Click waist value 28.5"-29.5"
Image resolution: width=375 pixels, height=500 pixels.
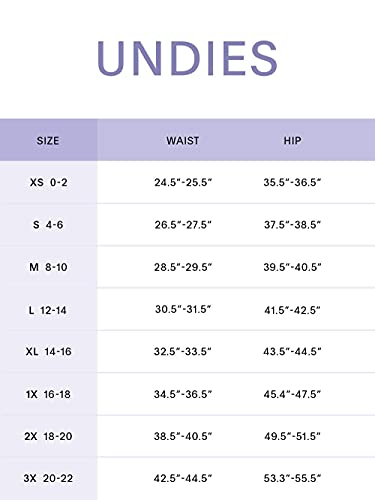click(x=183, y=267)
